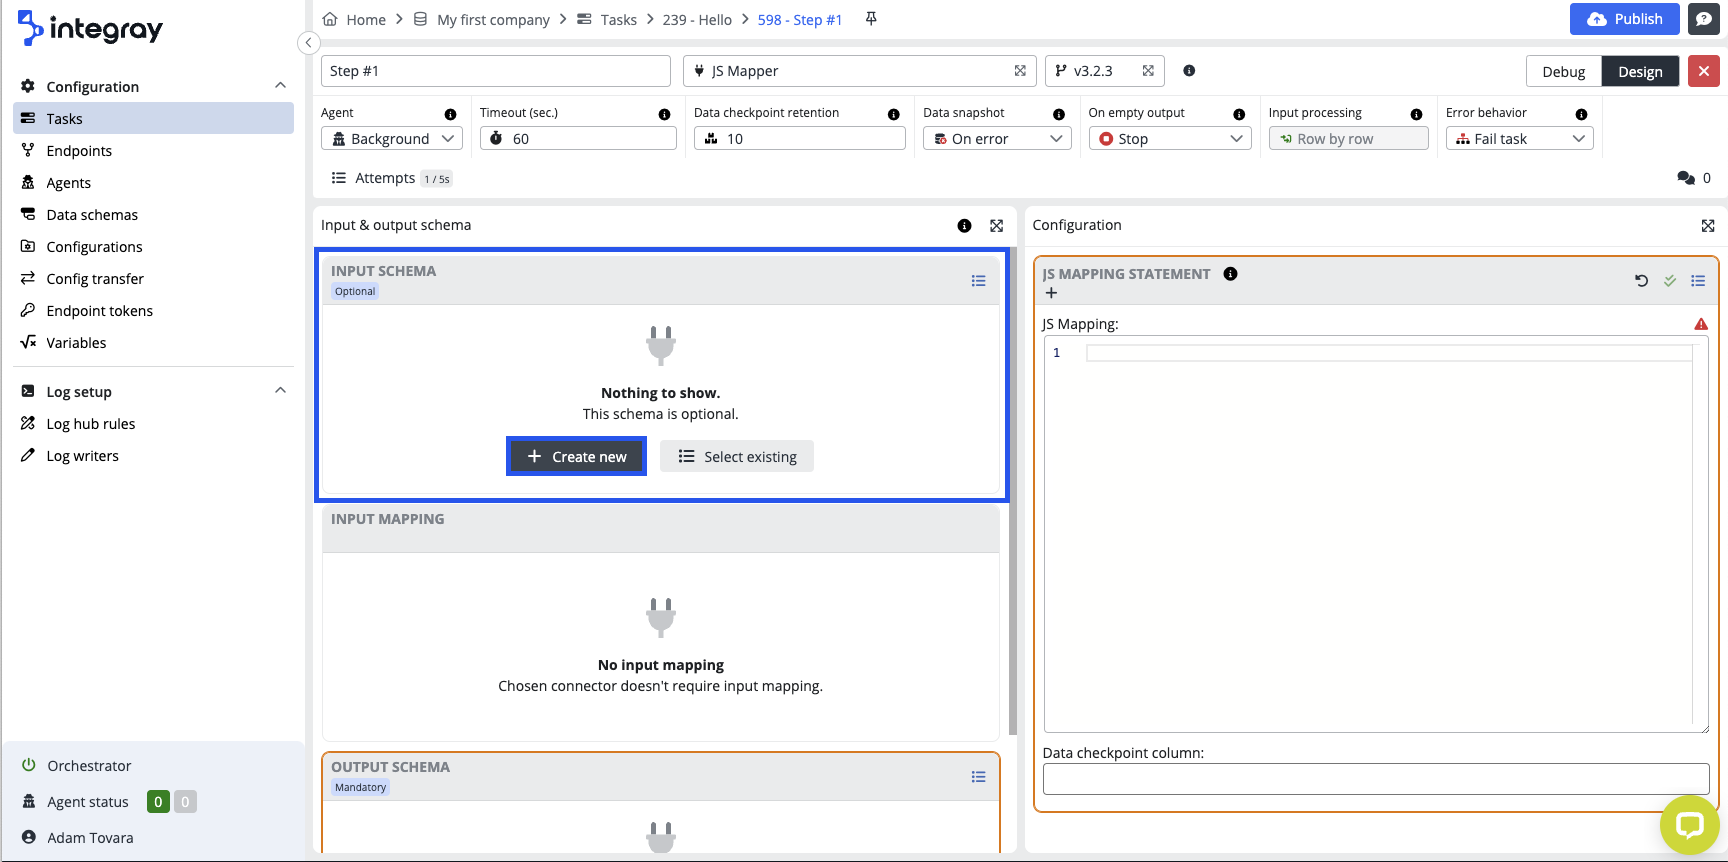Open the Data snapshot On error dropdown
The height and width of the screenshot is (862, 1728).
(996, 139)
